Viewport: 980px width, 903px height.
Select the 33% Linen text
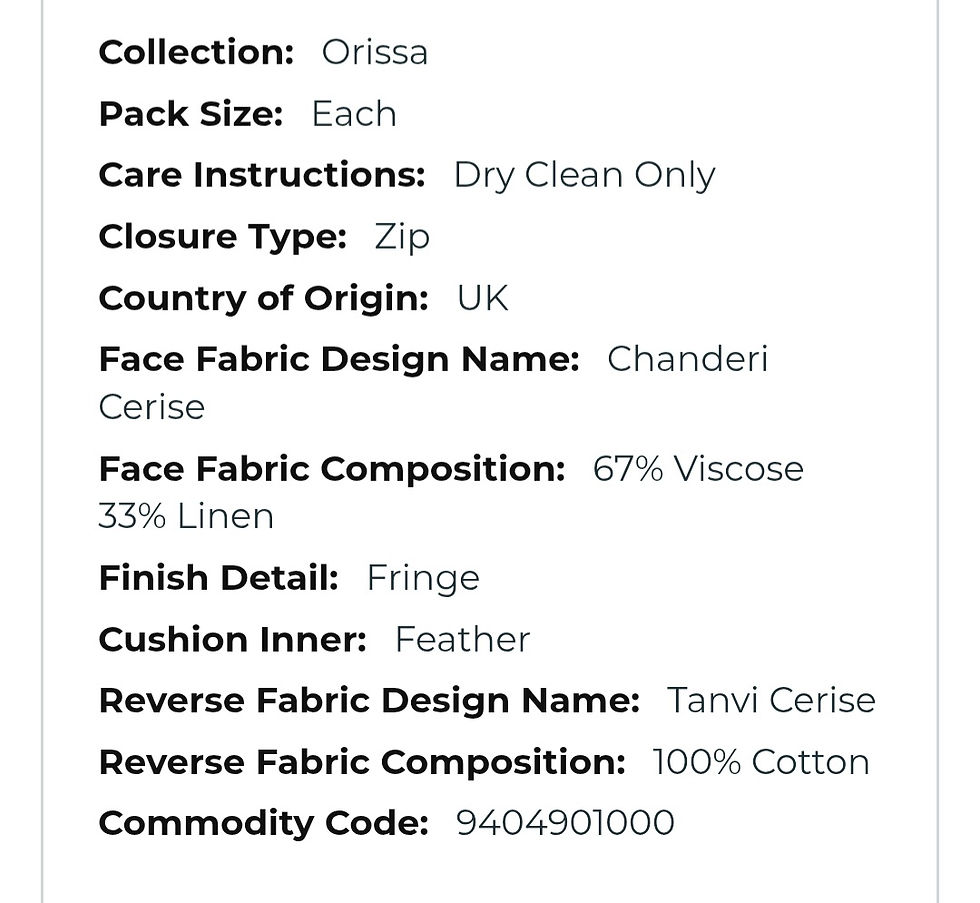[186, 516]
